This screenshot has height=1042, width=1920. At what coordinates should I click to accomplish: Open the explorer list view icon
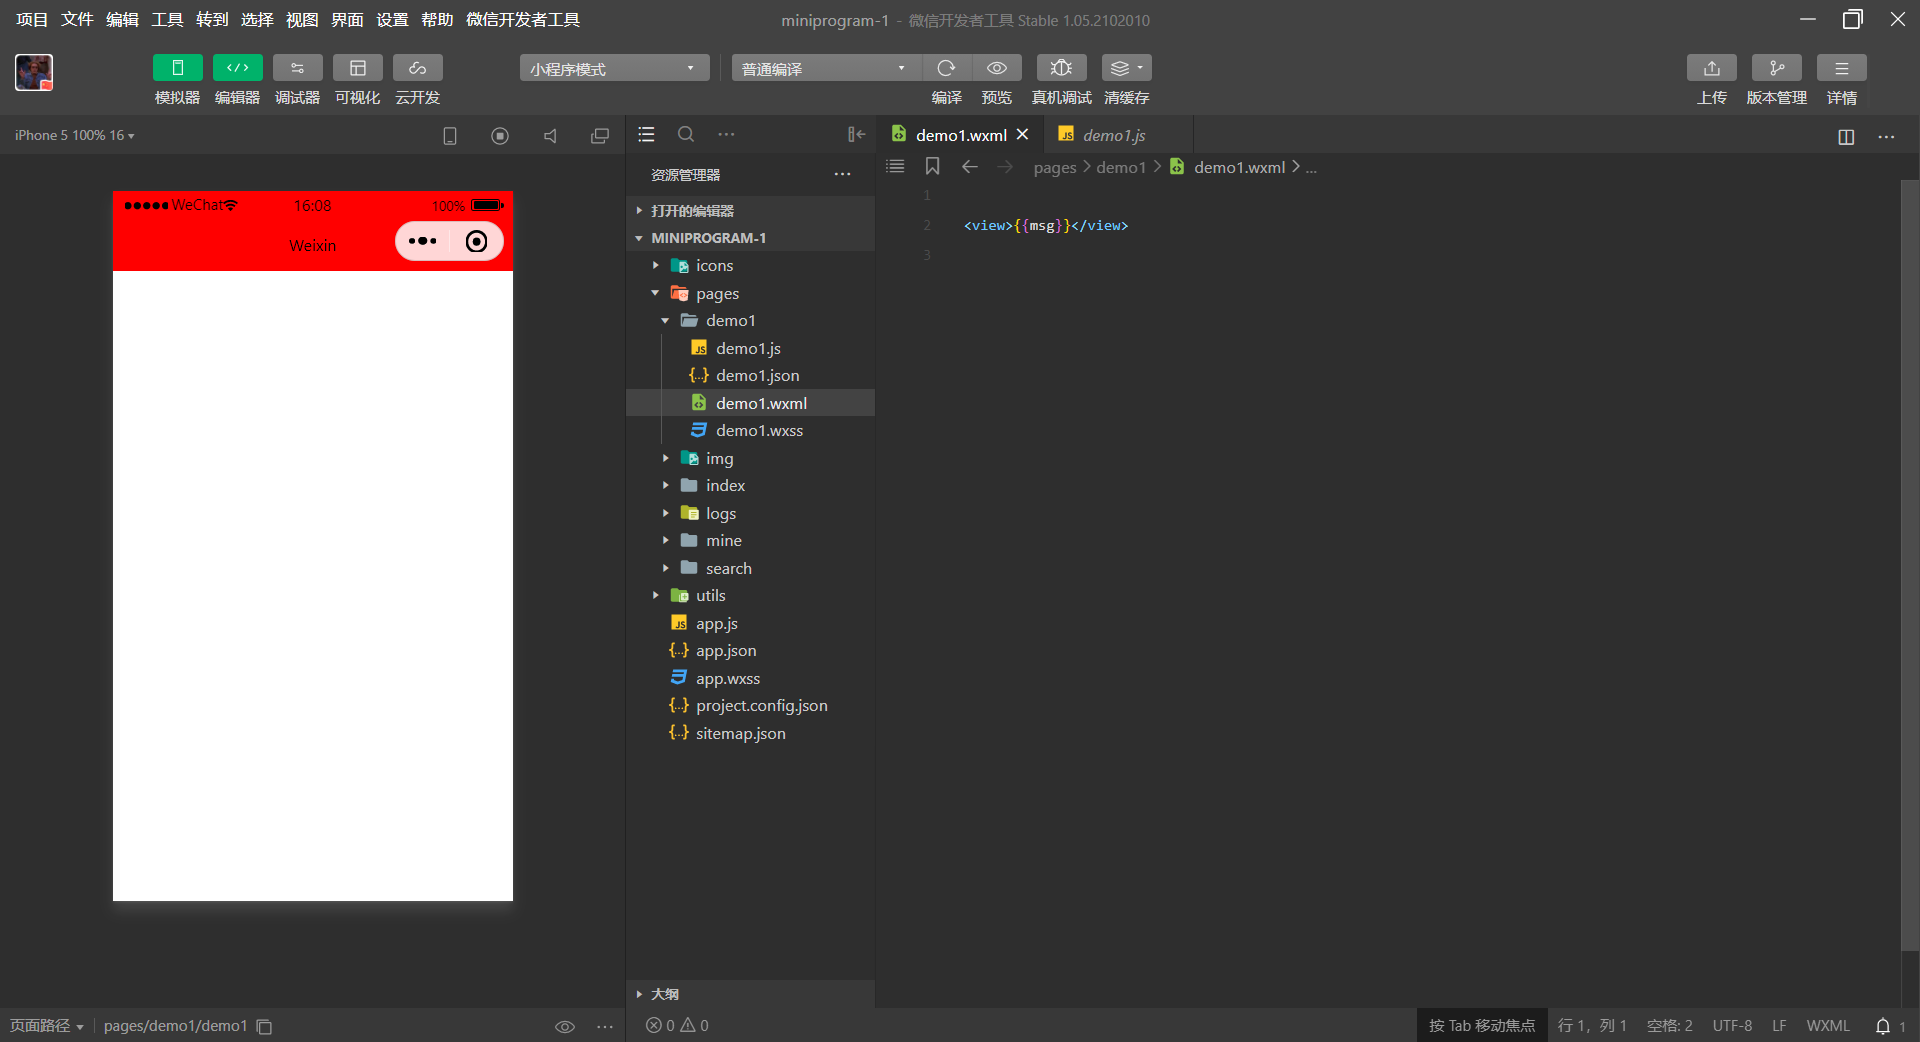[647, 134]
